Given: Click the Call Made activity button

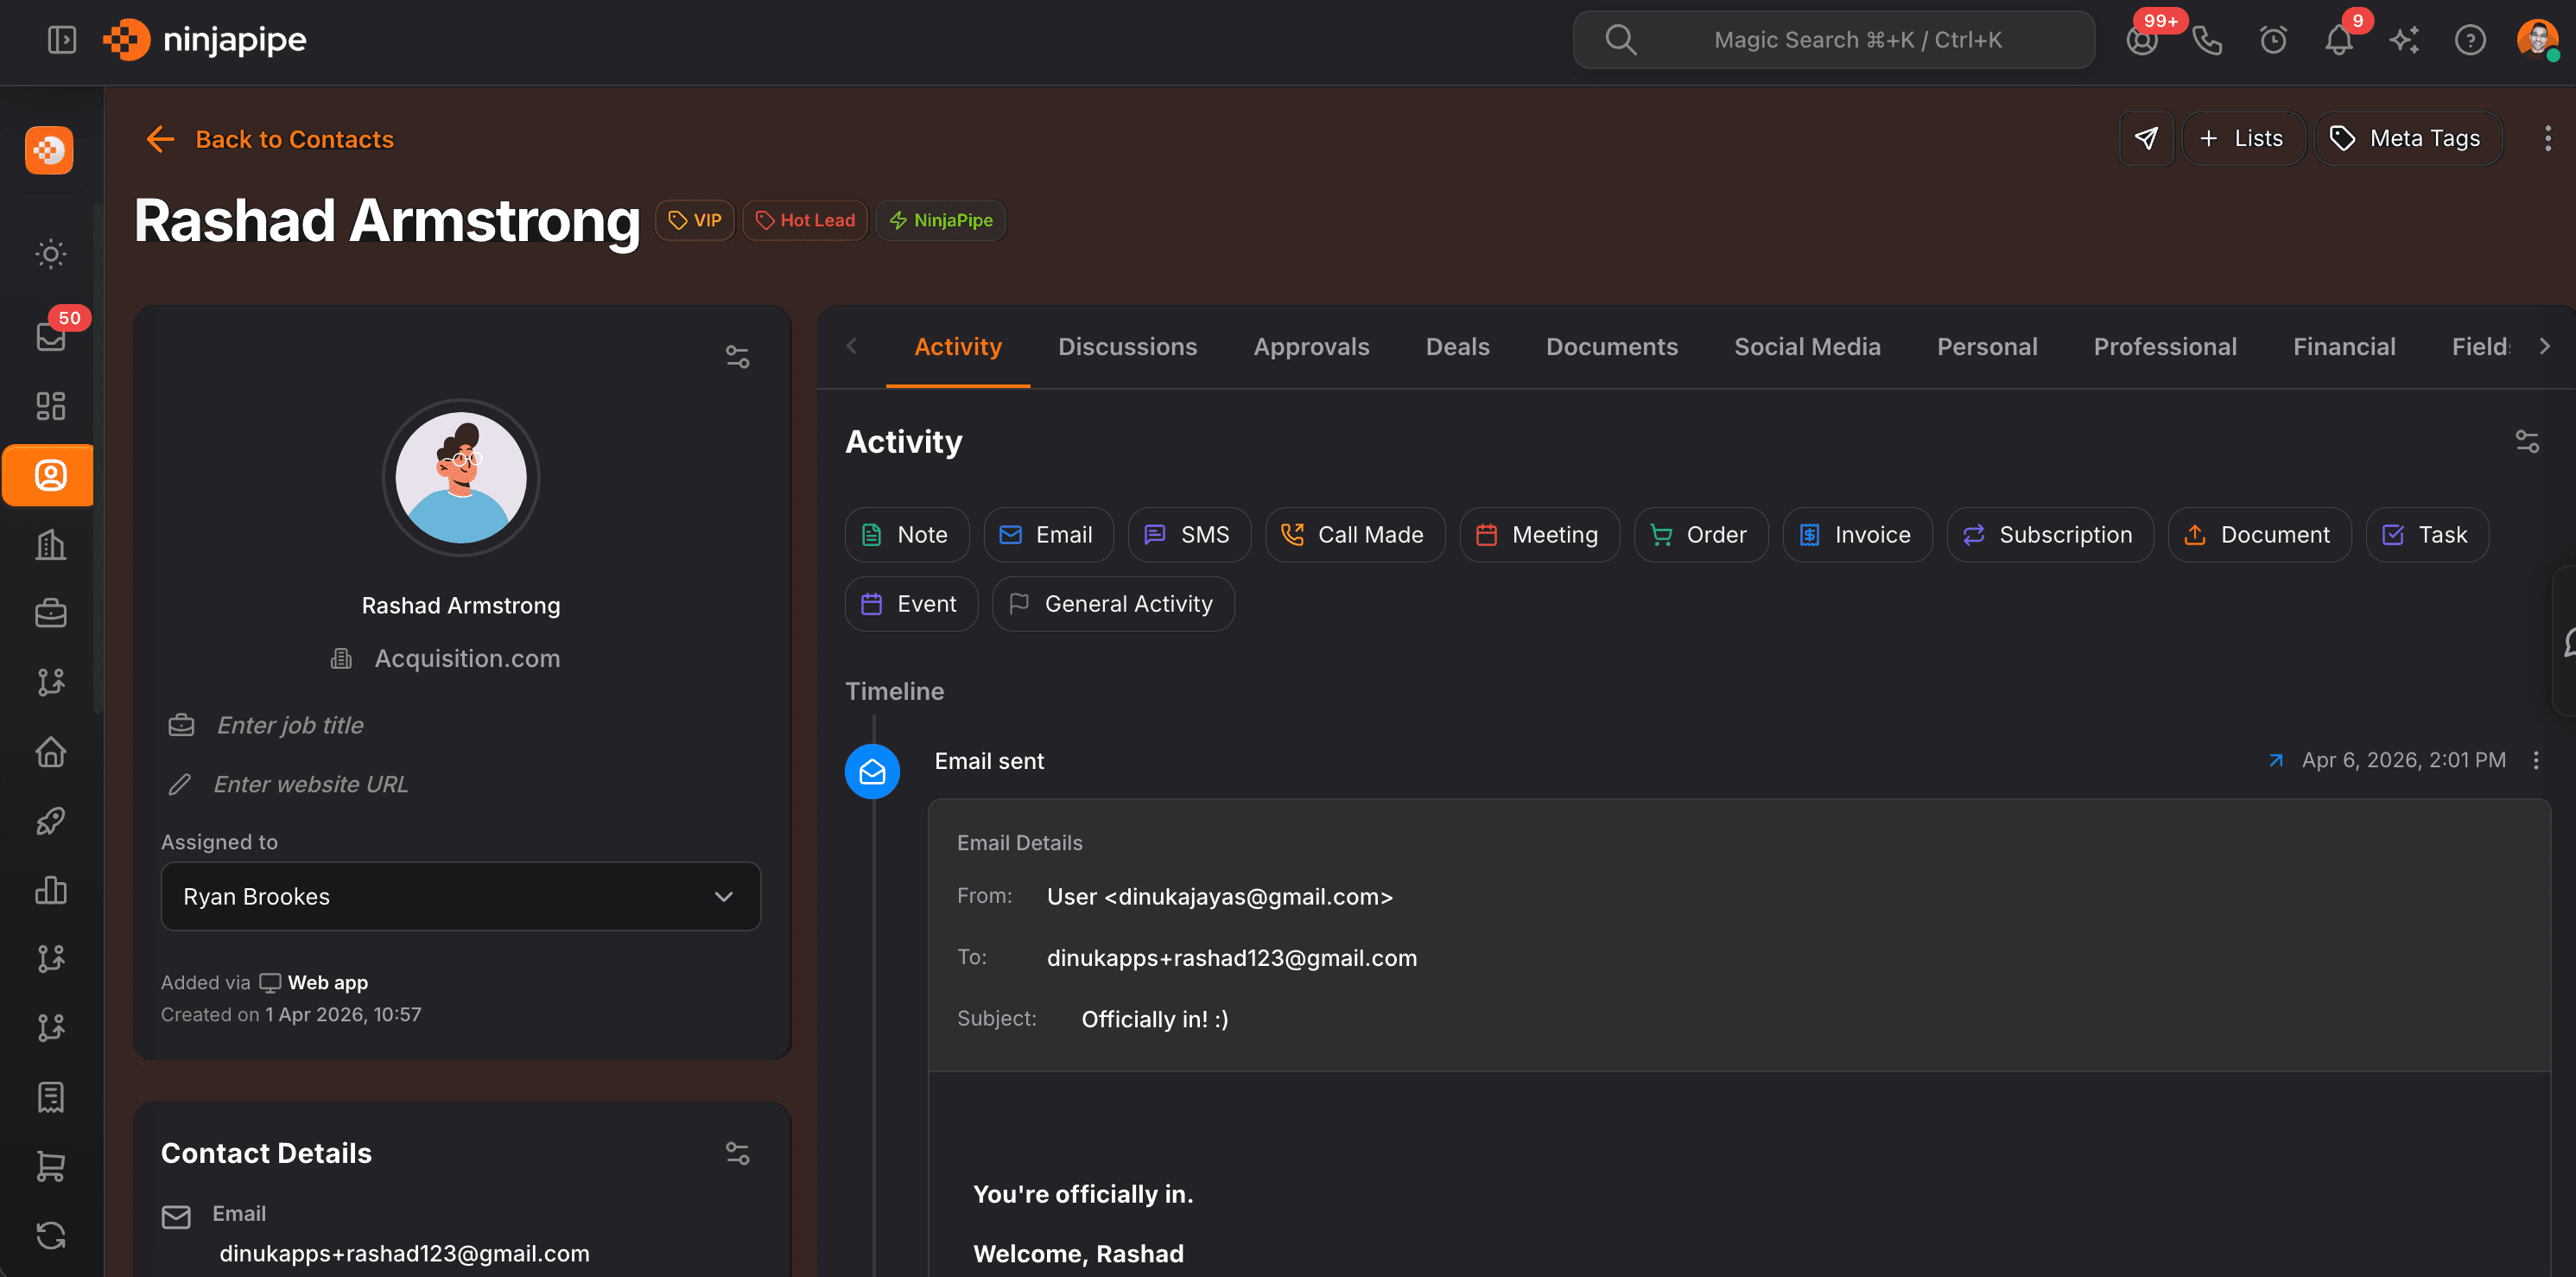Looking at the screenshot, I should click(1354, 535).
